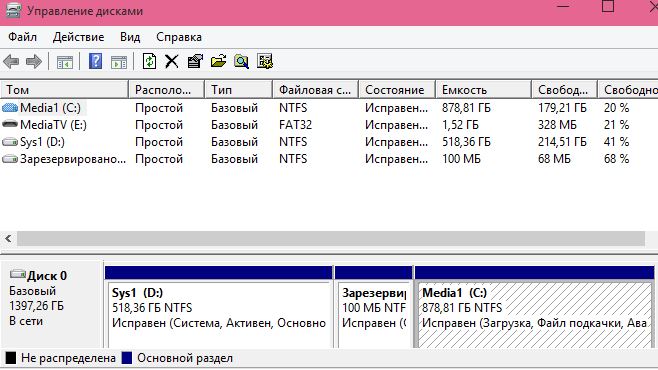Toggle the action pane toolbar icon

[119, 62]
